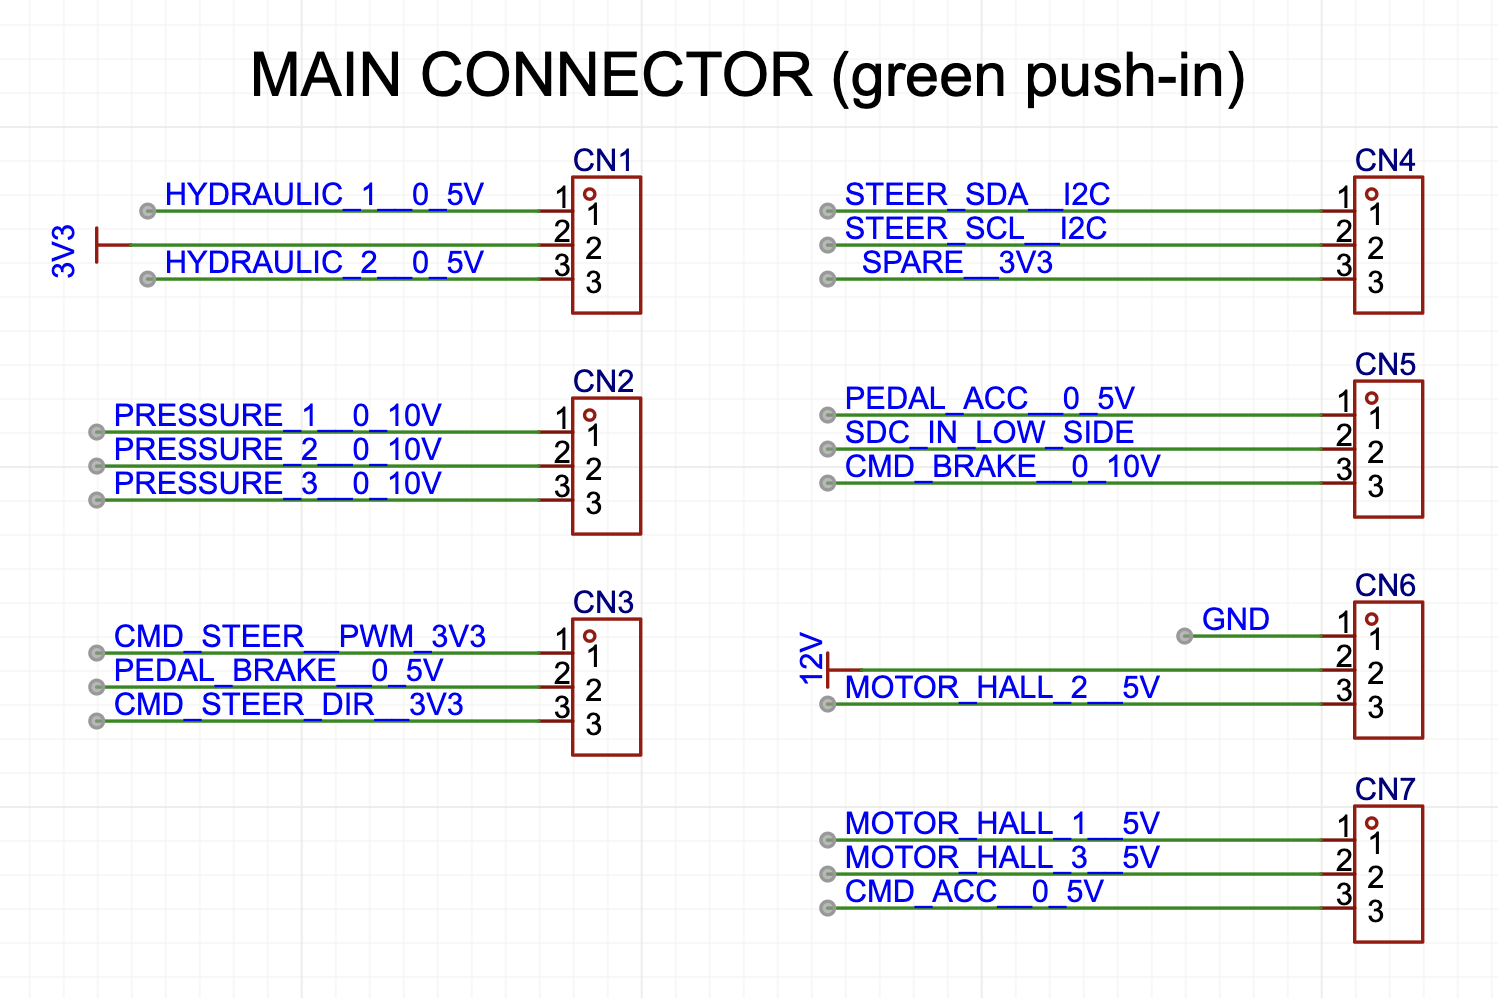Image resolution: width=1498 pixels, height=998 pixels.
Task: Select the CN5 connector symbol body
Action: pyautogui.click(x=1388, y=449)
